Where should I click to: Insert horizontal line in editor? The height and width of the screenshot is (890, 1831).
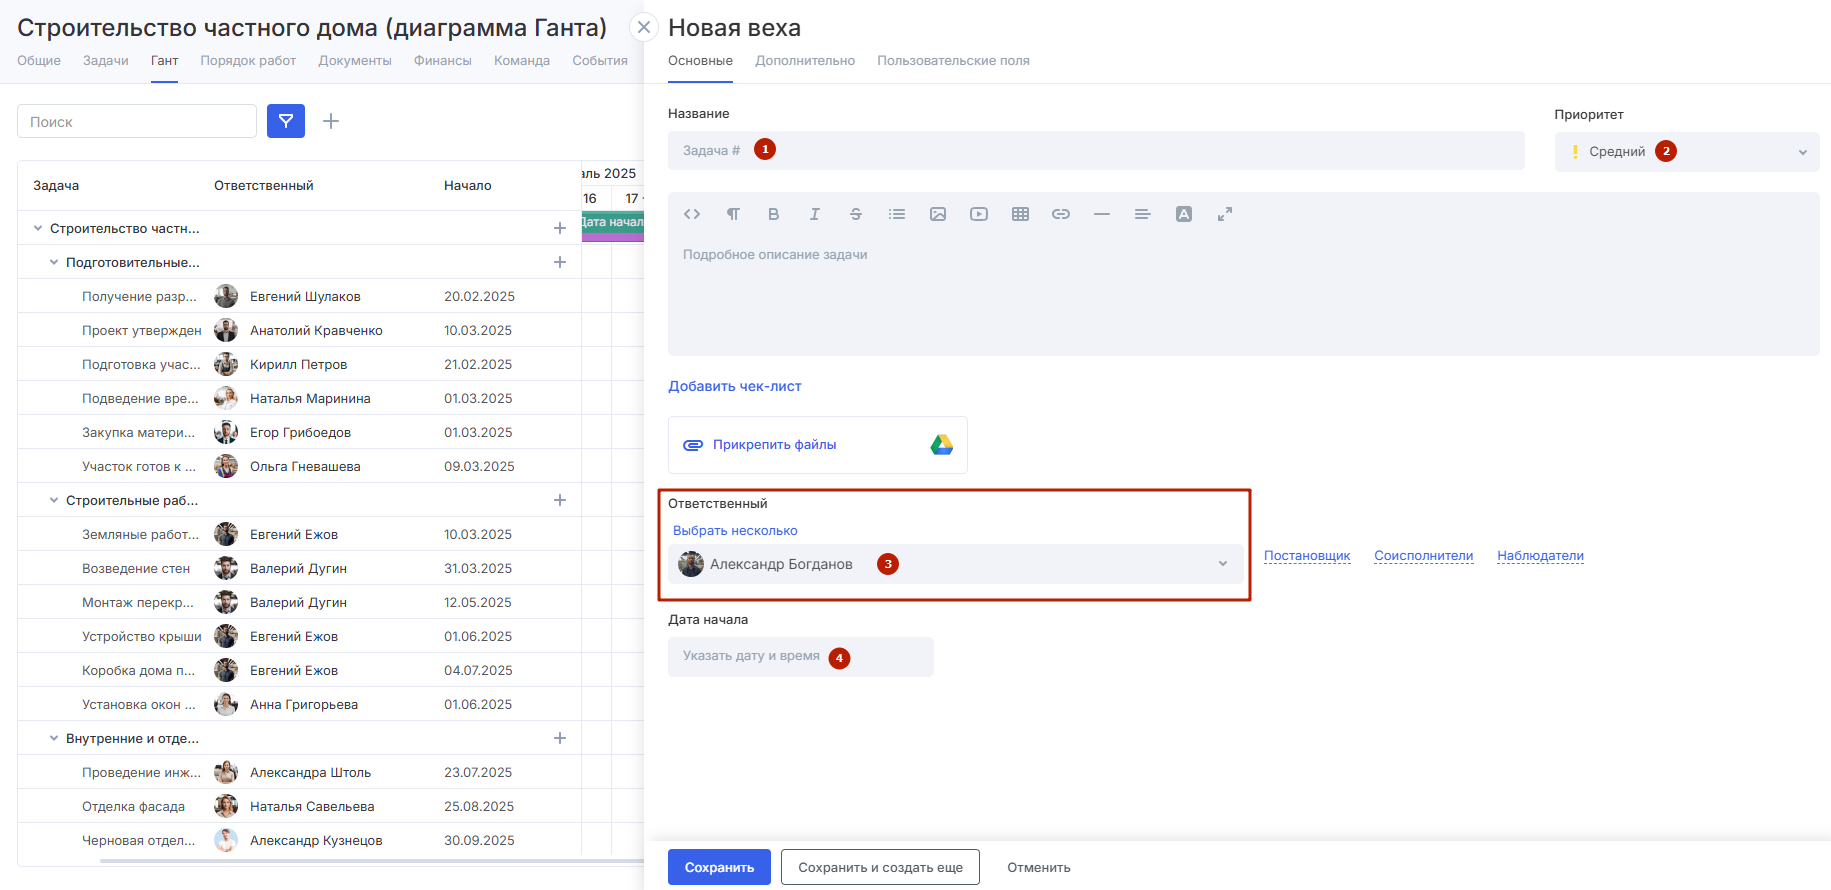coord(1102,214)
